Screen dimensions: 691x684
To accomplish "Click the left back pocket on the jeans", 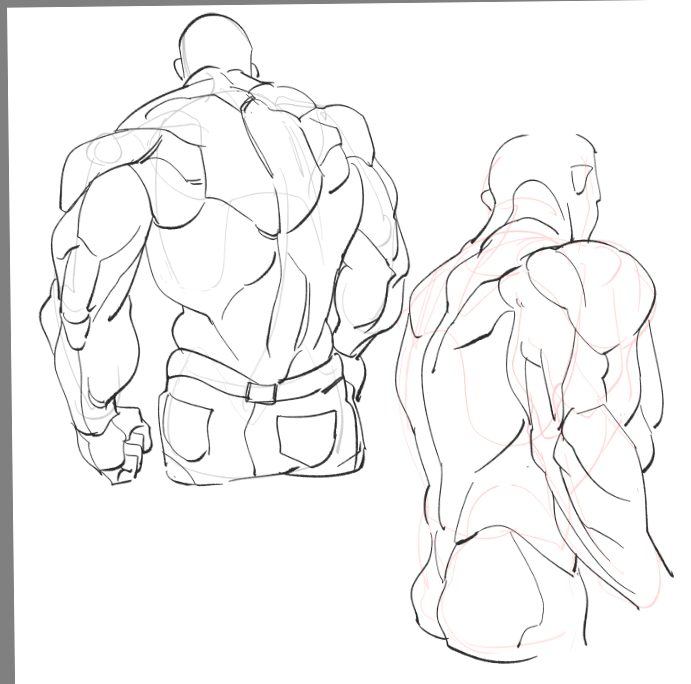I will click(187, 428).
